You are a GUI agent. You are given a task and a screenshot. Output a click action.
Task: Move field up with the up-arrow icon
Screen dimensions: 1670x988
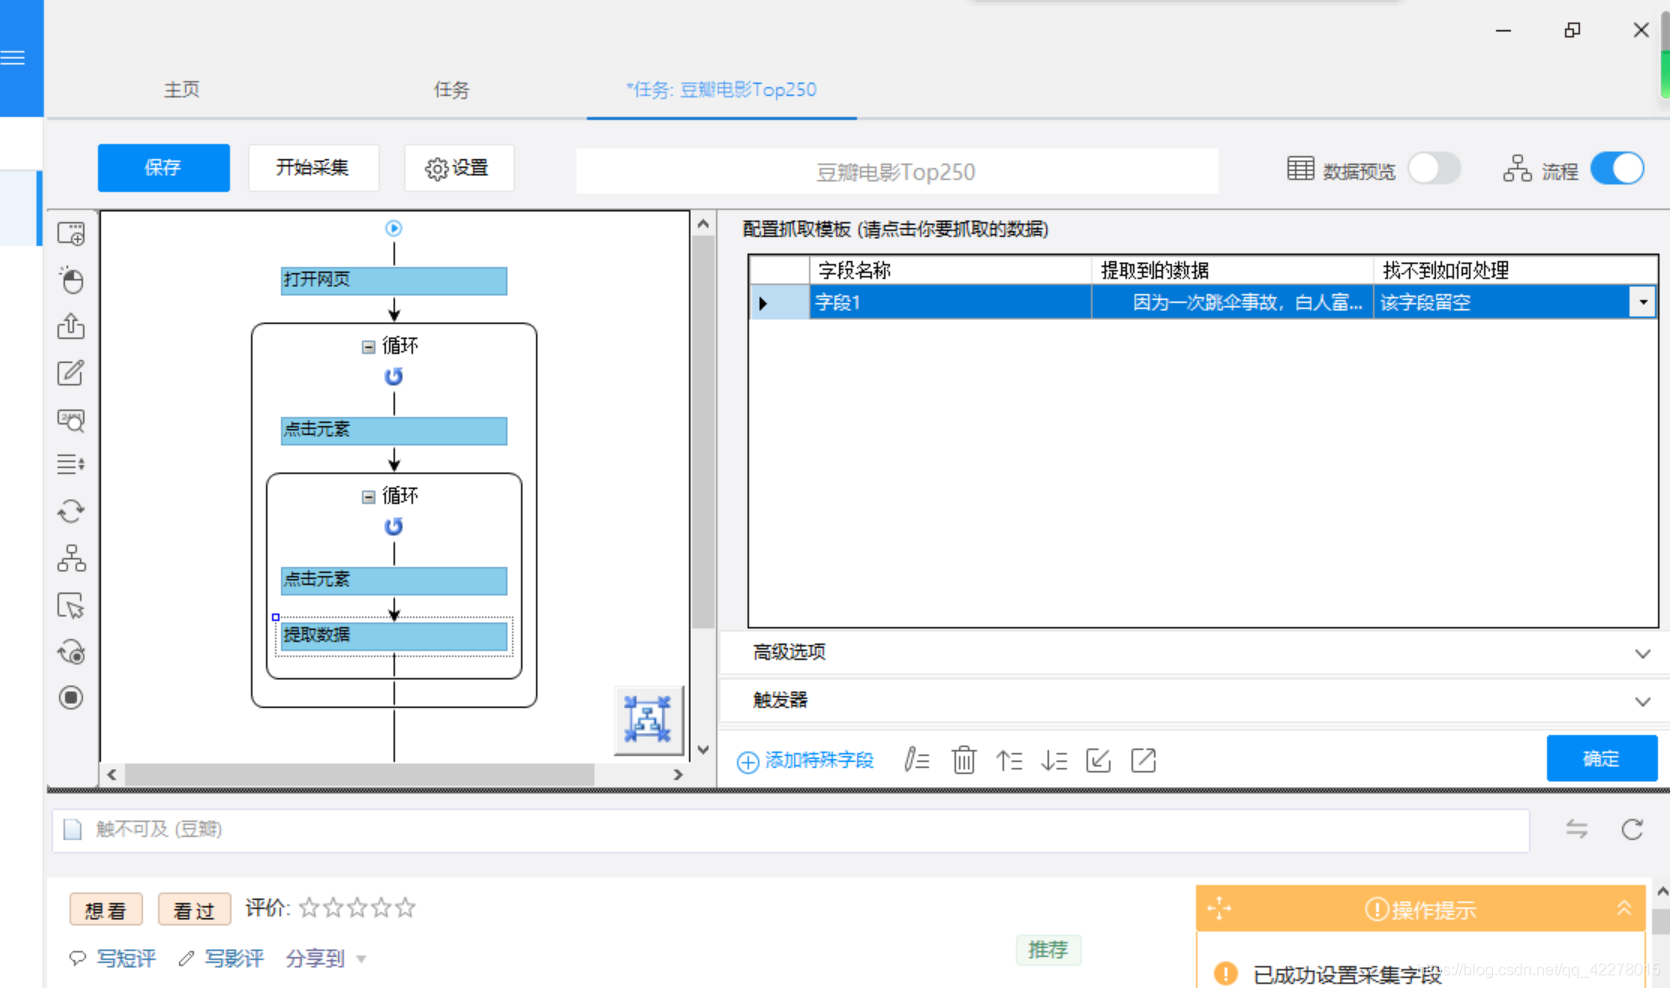tap(1009, 761)
